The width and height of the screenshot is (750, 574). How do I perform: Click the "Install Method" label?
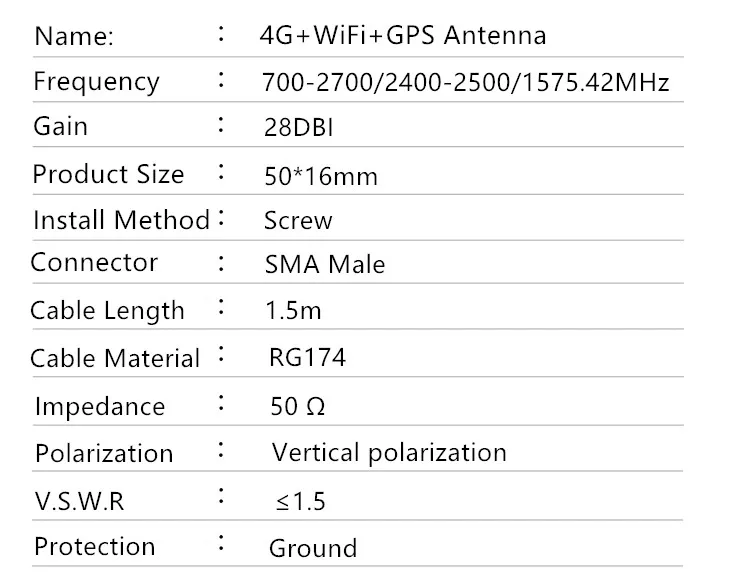tap(121, 220)
